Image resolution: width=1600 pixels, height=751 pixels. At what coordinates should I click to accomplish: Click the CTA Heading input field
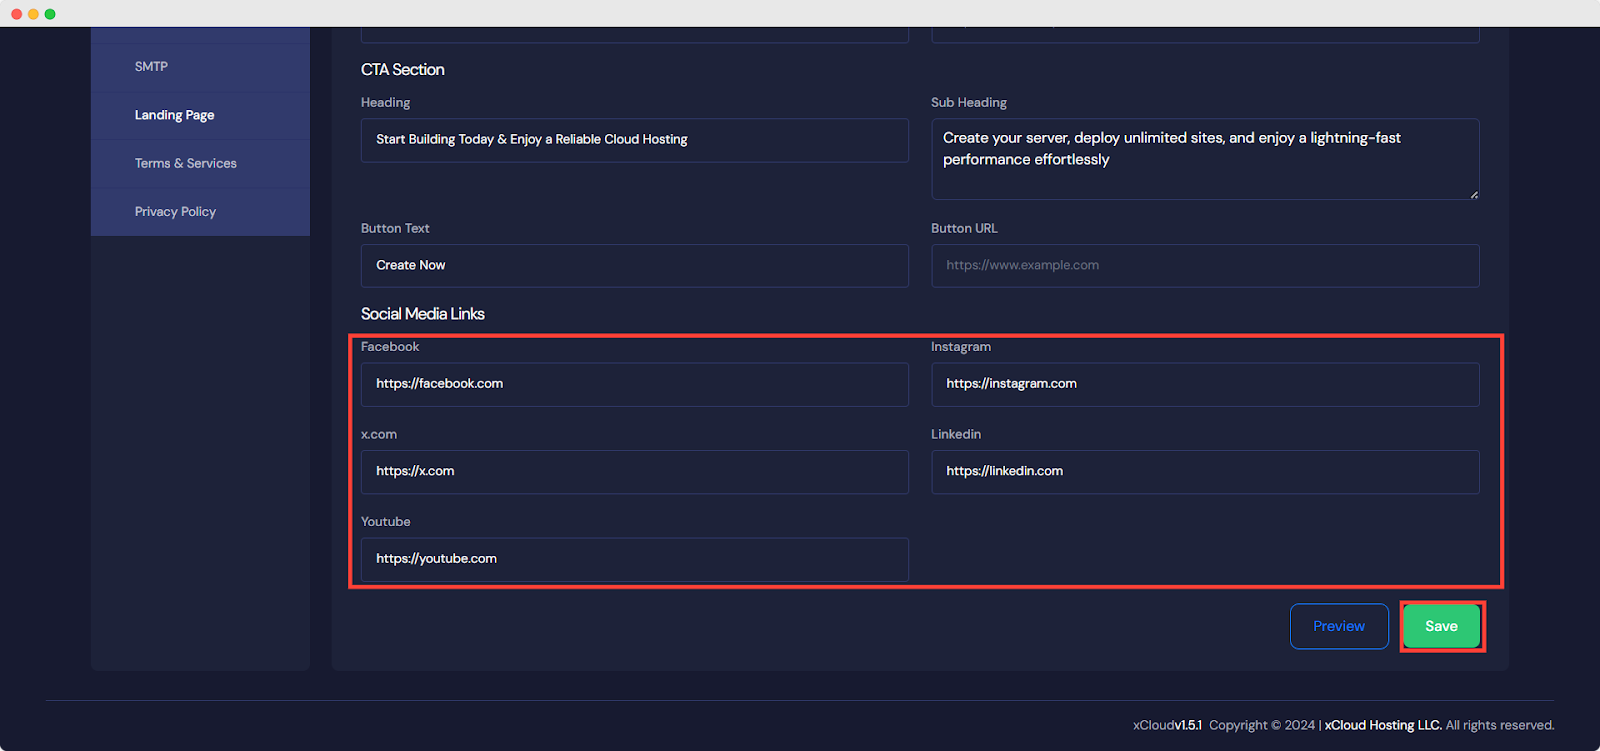635,140
